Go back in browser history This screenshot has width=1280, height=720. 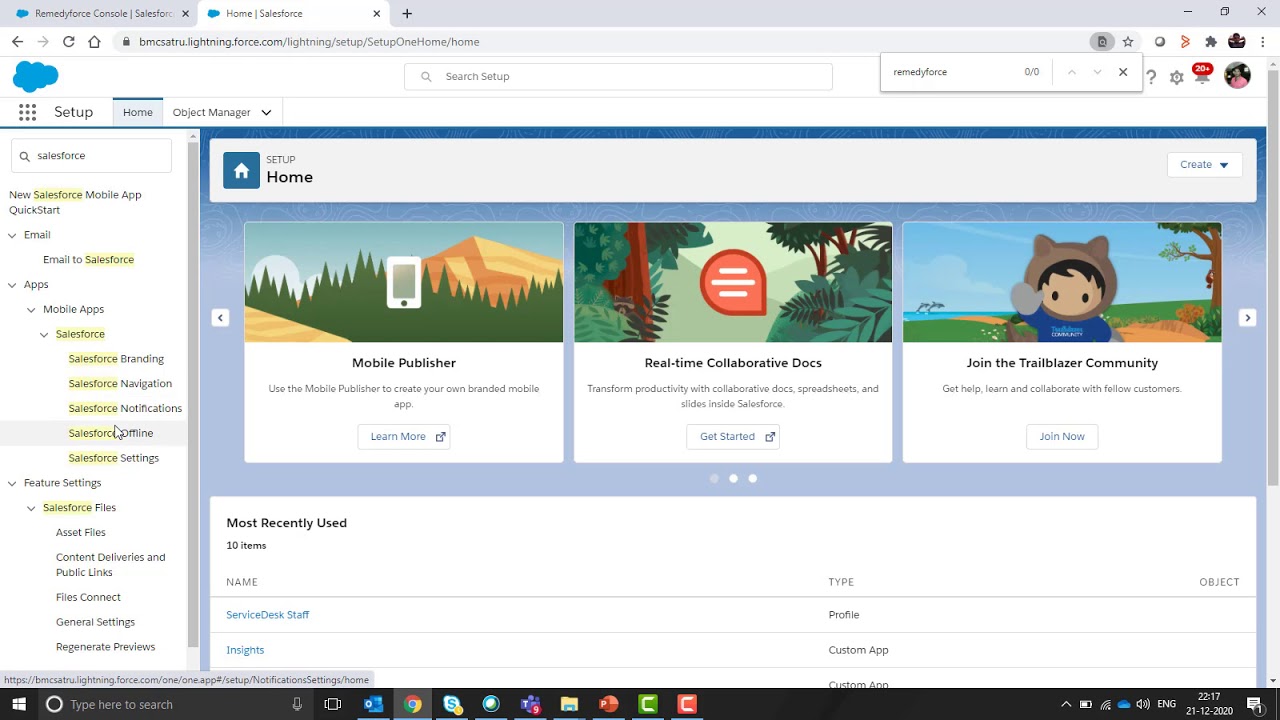point(17,42)
